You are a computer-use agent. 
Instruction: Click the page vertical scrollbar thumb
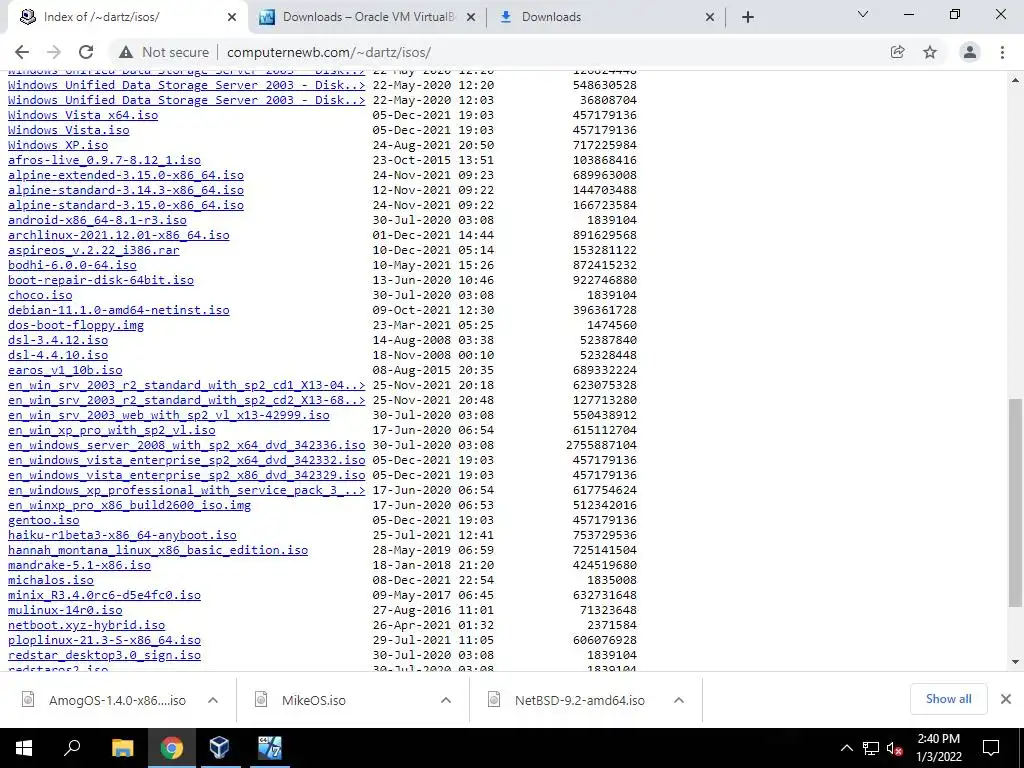(x=1015, y=503)
